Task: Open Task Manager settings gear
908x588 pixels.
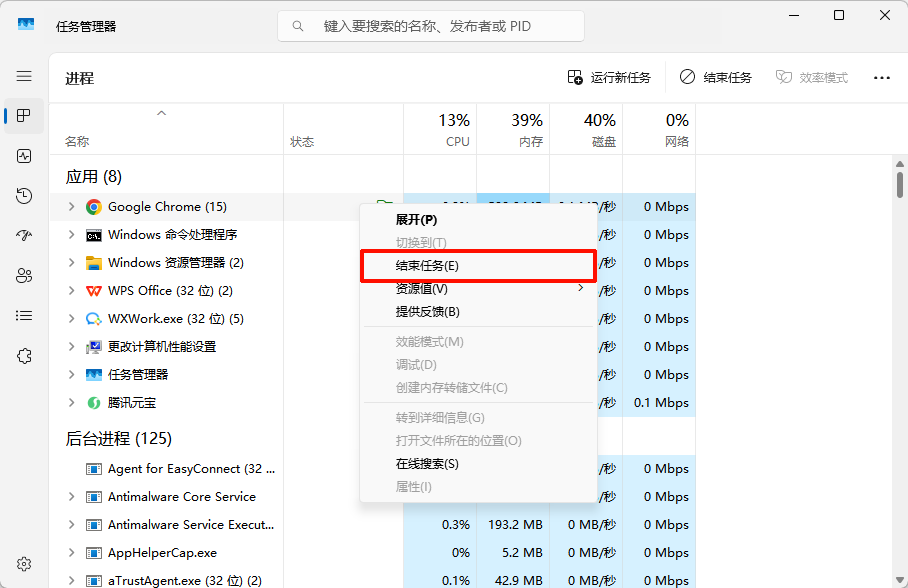Action: tap(24, 564)
